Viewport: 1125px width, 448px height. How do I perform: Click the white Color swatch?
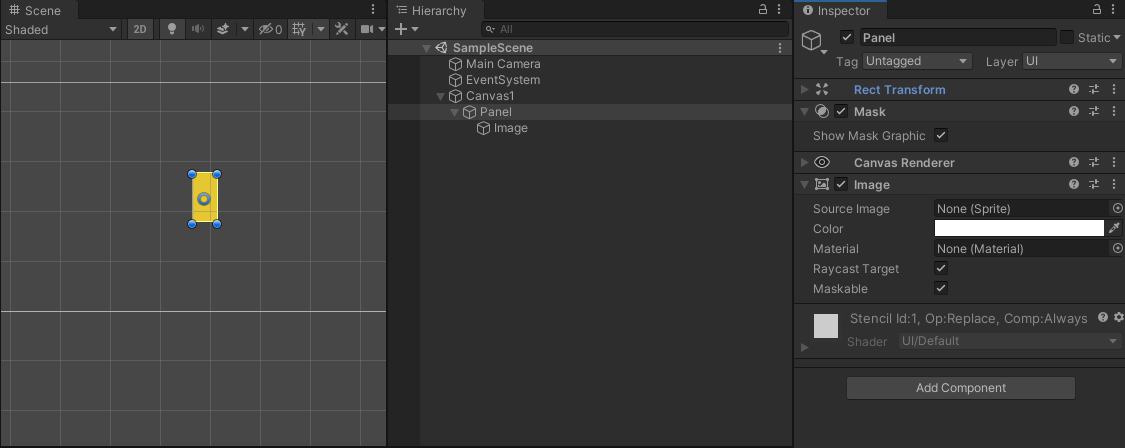pos(1019,228)
